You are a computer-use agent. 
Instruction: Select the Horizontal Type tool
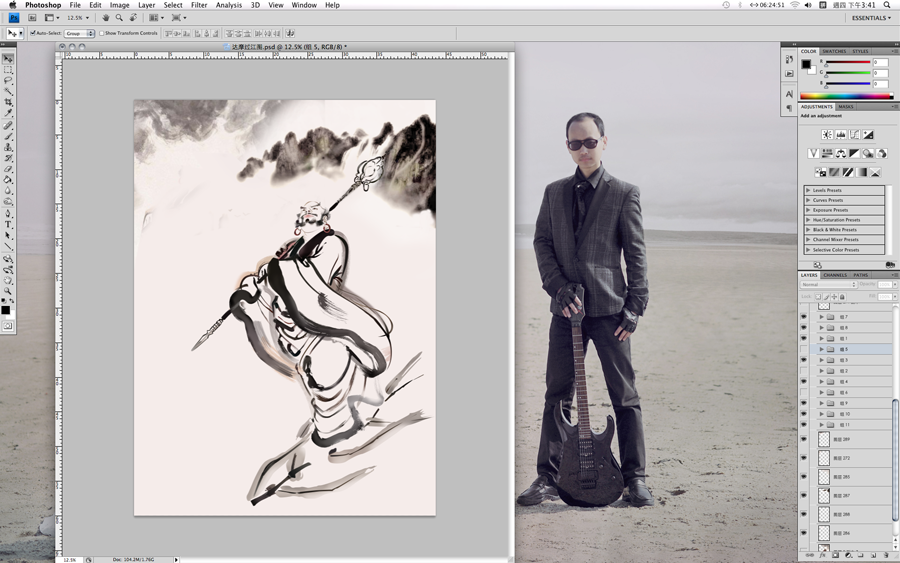[7, 224]
